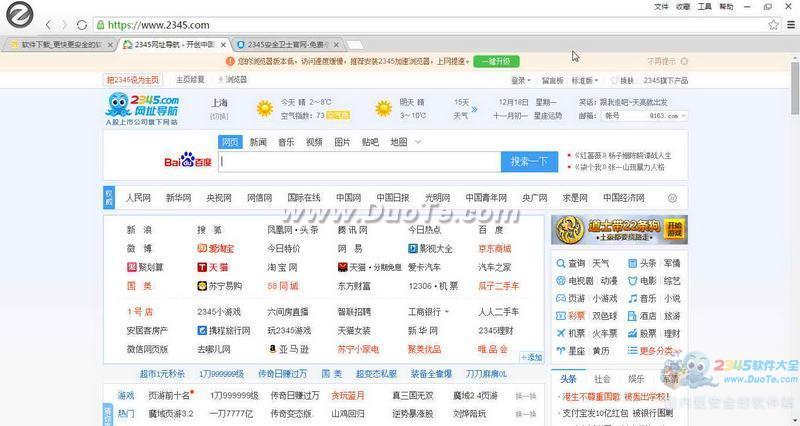Click 把2345设为主页 button
Viewport: 800px width, 426px height.
click(133, 80)
